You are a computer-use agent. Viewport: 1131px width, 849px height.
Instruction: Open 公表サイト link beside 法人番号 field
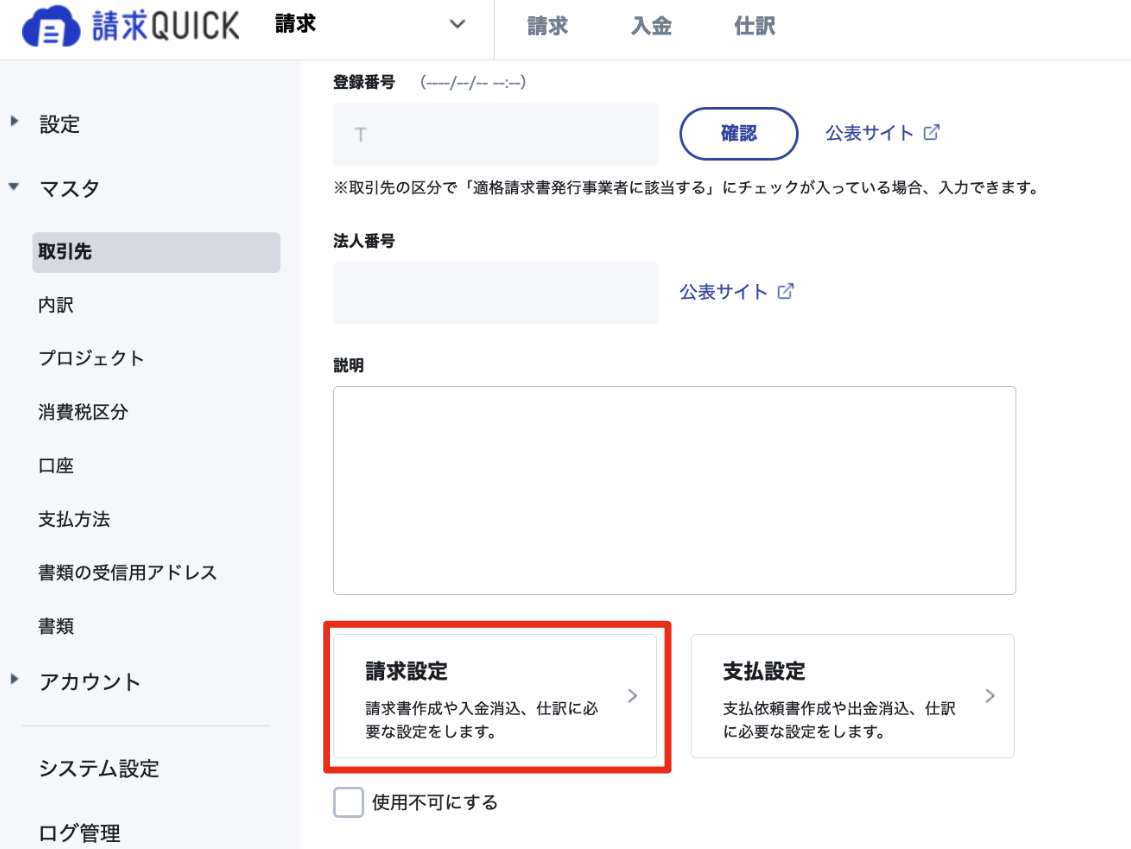tap(723, 291)
